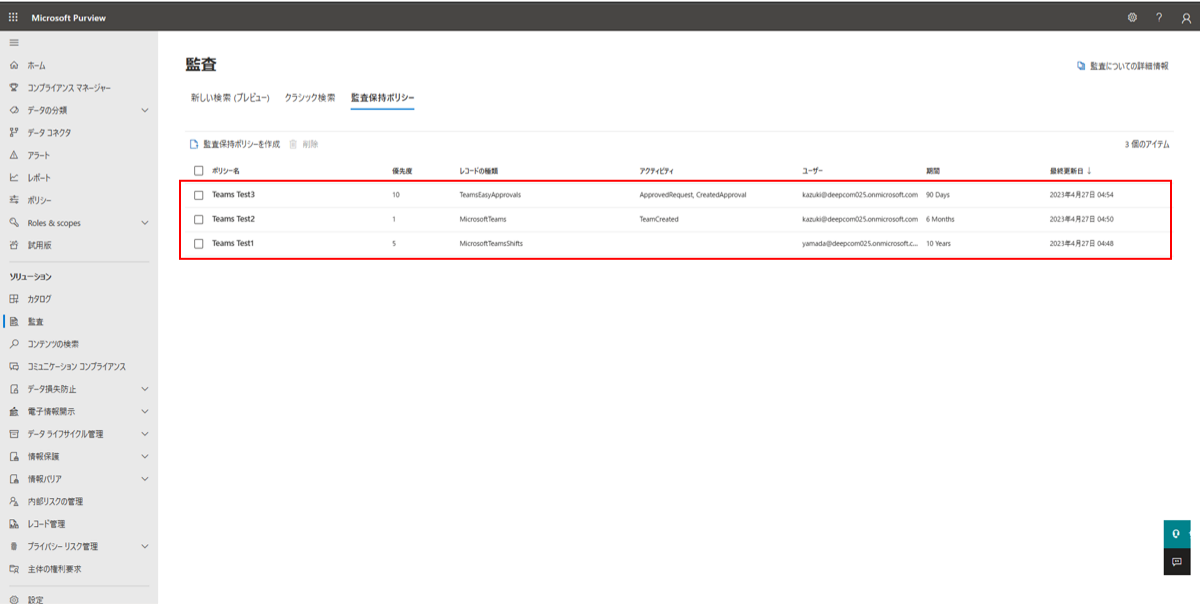Open アラート warning triangle icon
1200x604 pixels.
tap(14, 155)
